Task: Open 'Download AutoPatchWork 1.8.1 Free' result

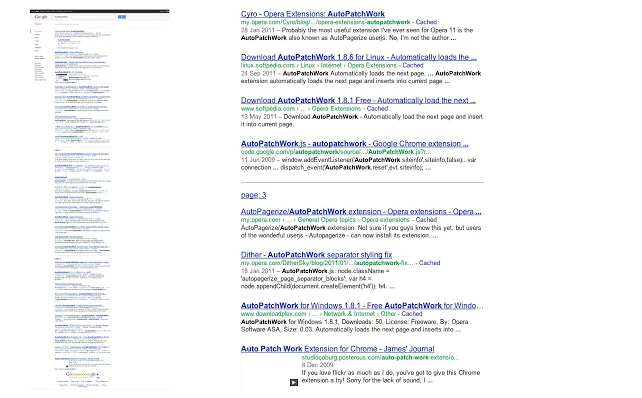Action: [x=358, y=100]
